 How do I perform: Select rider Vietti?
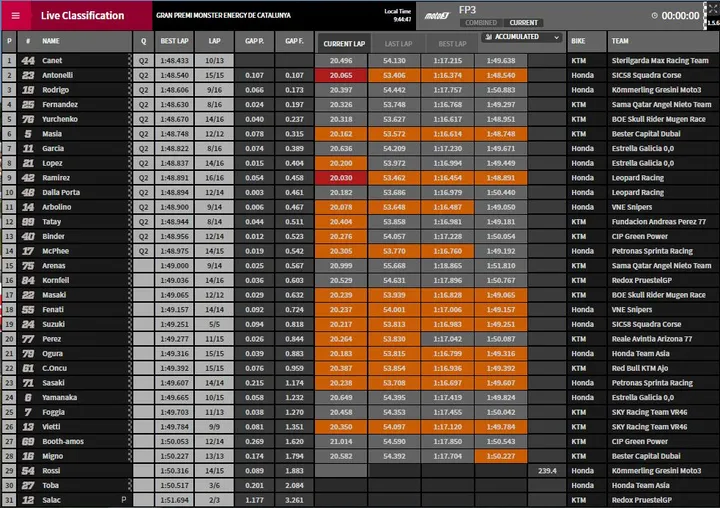pos(51,427)
